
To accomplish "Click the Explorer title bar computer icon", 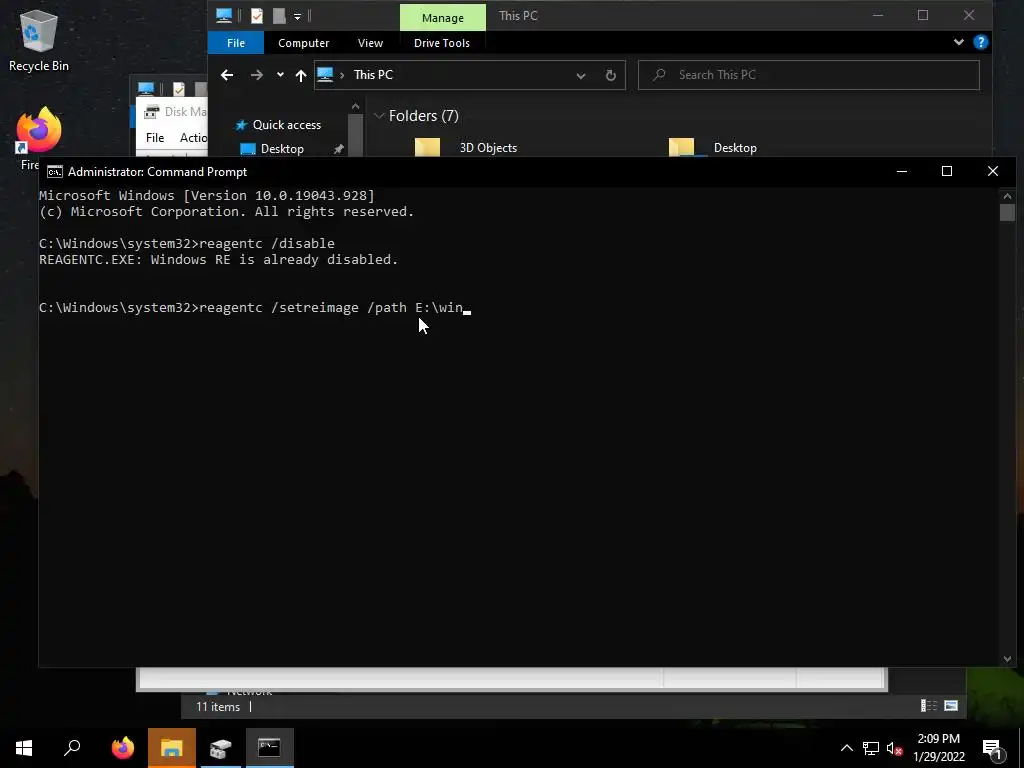I will point(224,16).
